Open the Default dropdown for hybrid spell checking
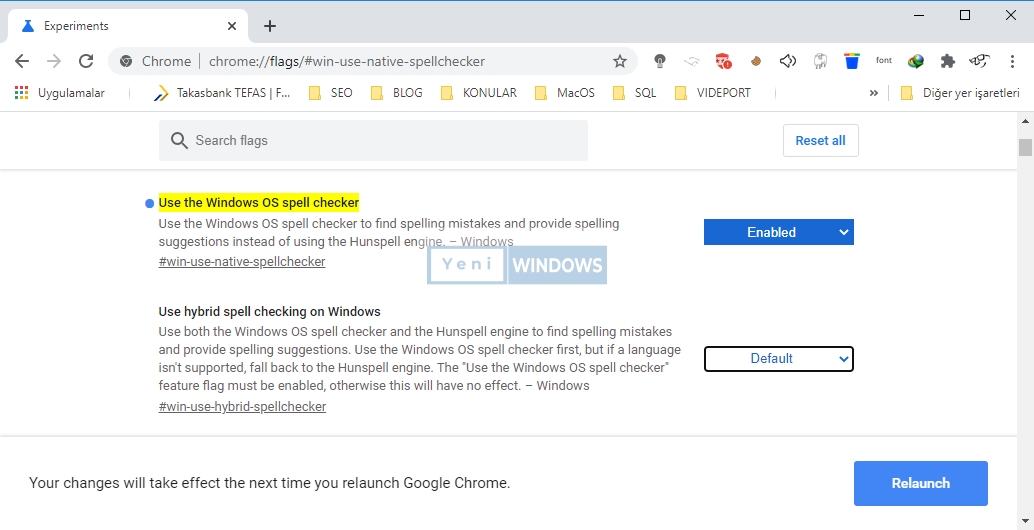The image size is (1034, 530). pyautogui.click(x=779, y=359)
